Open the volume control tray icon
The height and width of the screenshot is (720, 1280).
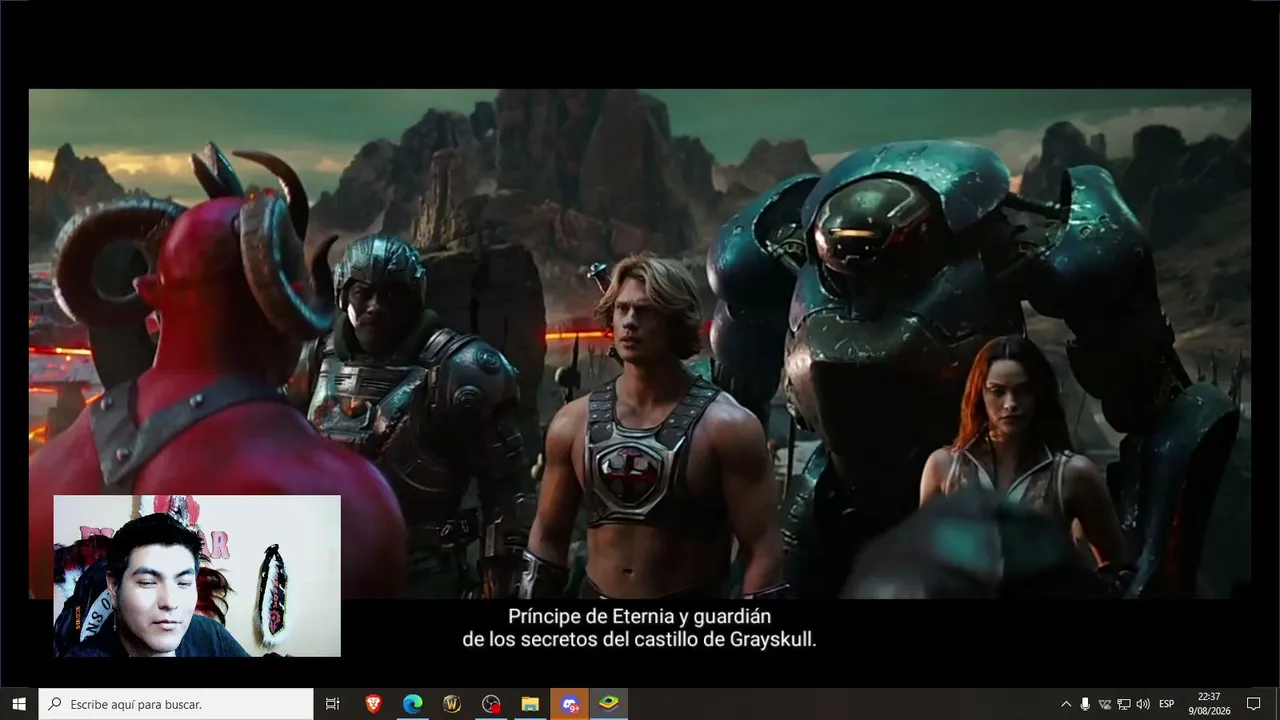coord(1143,704)
